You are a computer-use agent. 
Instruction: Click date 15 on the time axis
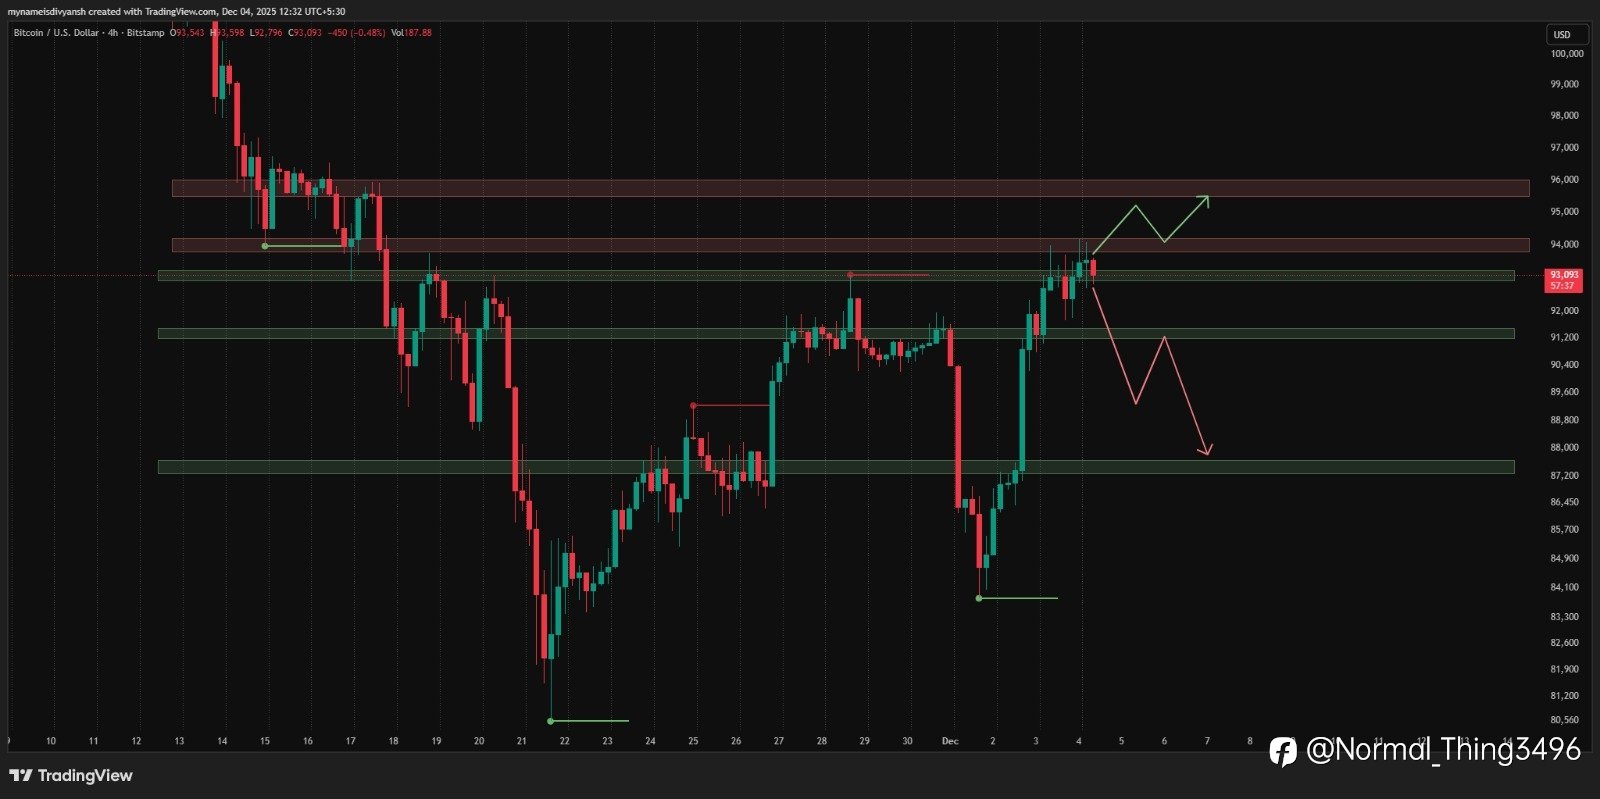(x=265, y=741)
